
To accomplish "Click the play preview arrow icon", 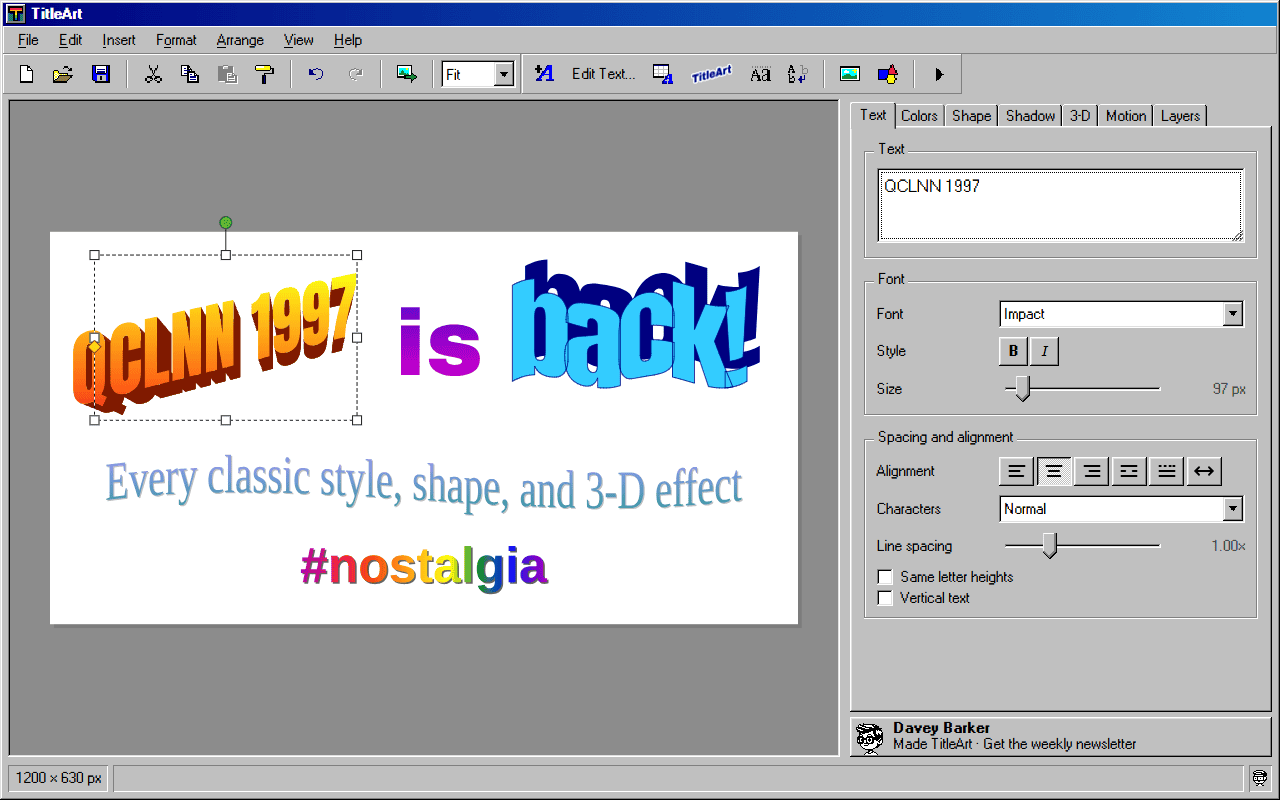I will pos(939,74).
